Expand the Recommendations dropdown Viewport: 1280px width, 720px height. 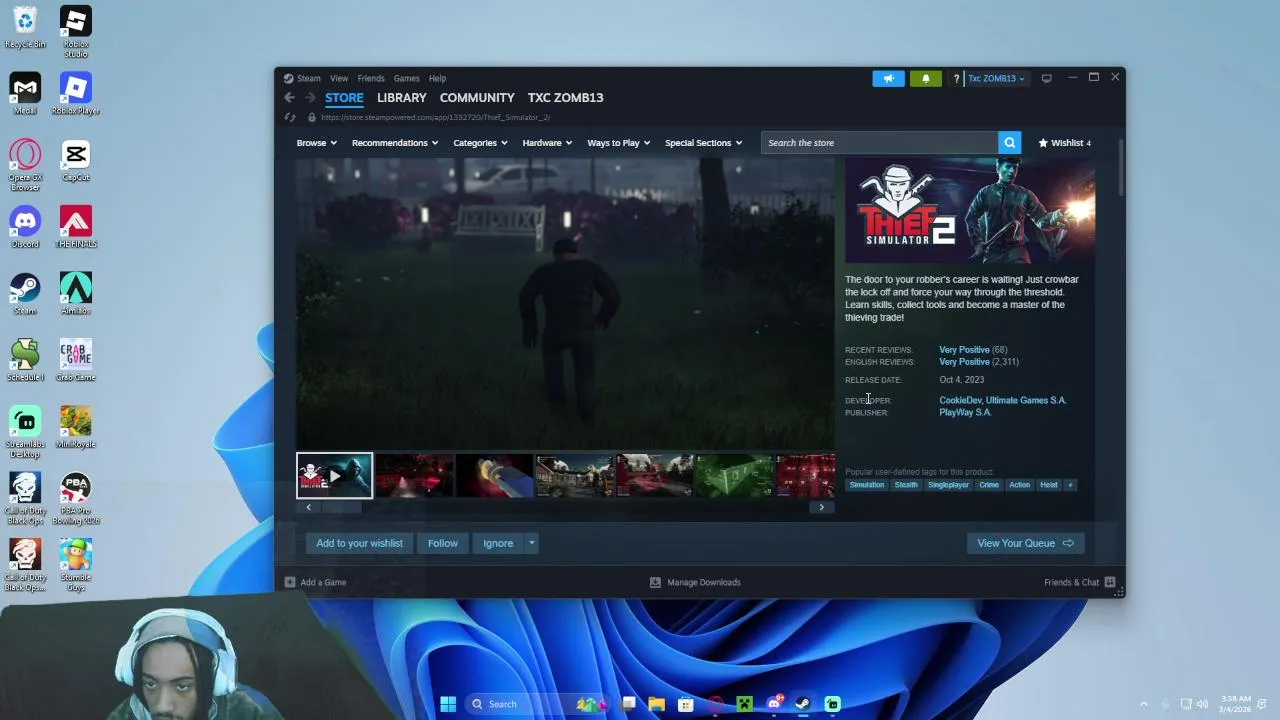(x=395, y=143)
